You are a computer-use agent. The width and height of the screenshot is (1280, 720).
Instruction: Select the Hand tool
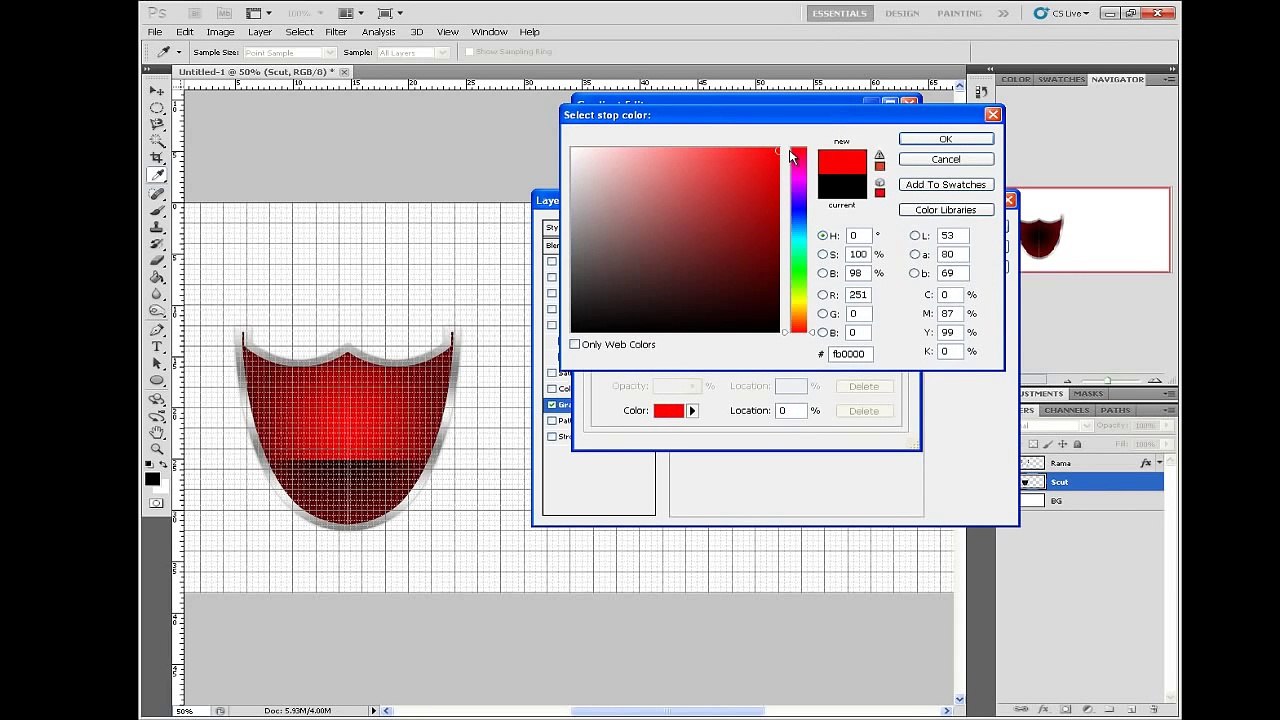point(157,432)
